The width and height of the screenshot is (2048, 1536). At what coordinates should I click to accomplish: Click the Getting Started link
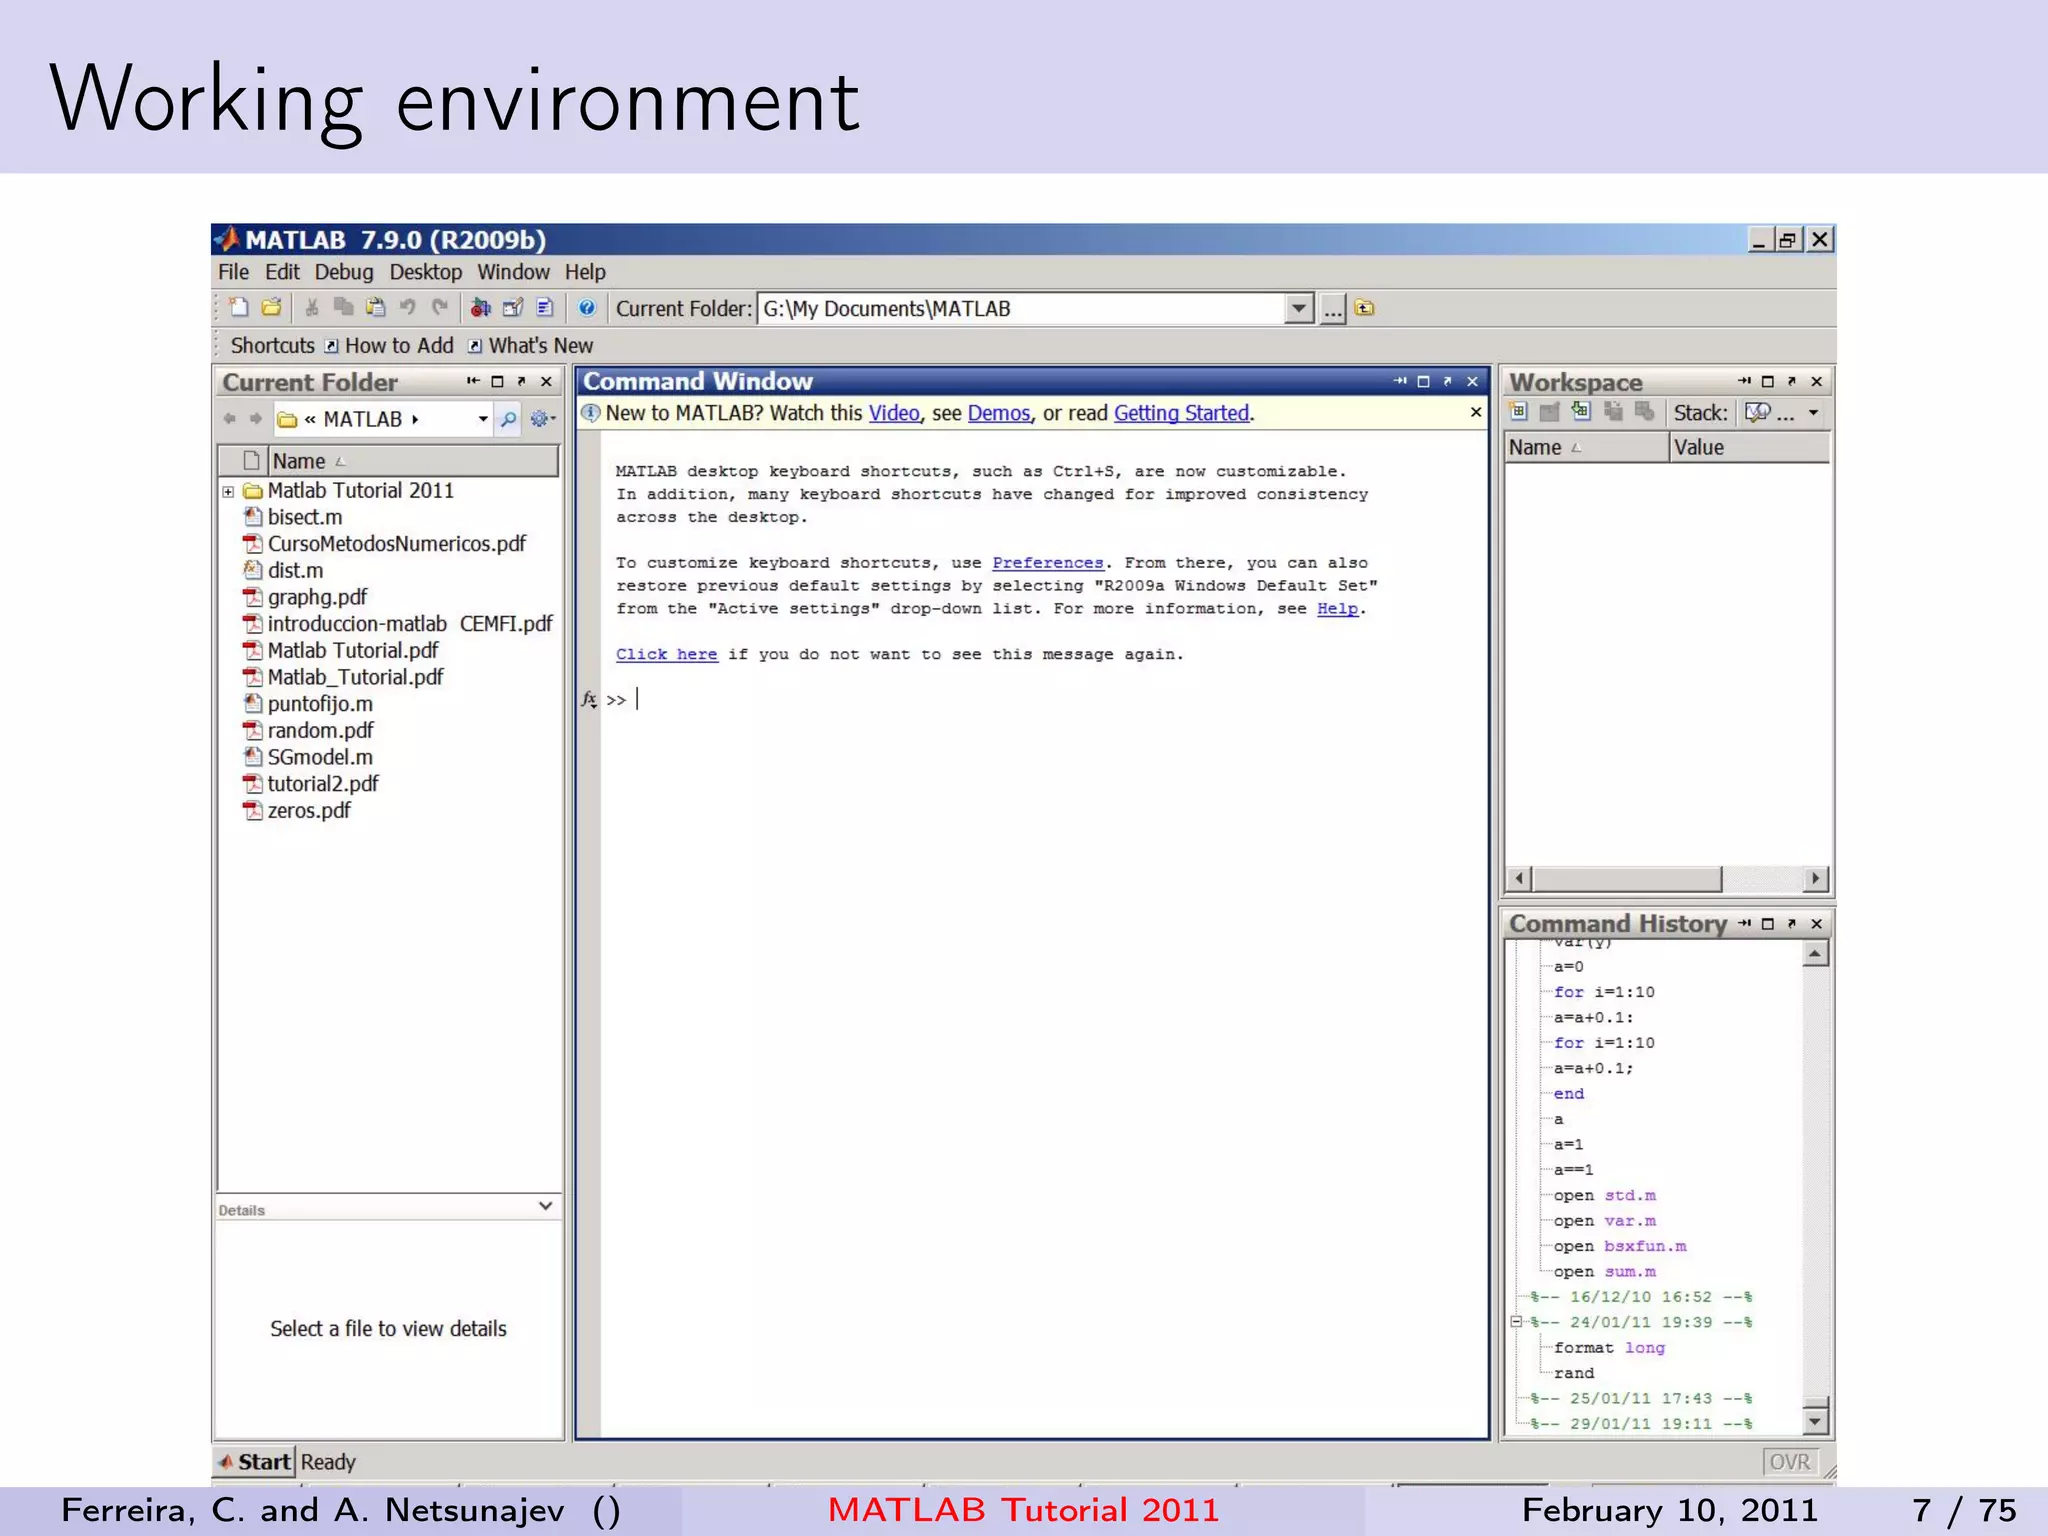click(x=1181, y=413)
